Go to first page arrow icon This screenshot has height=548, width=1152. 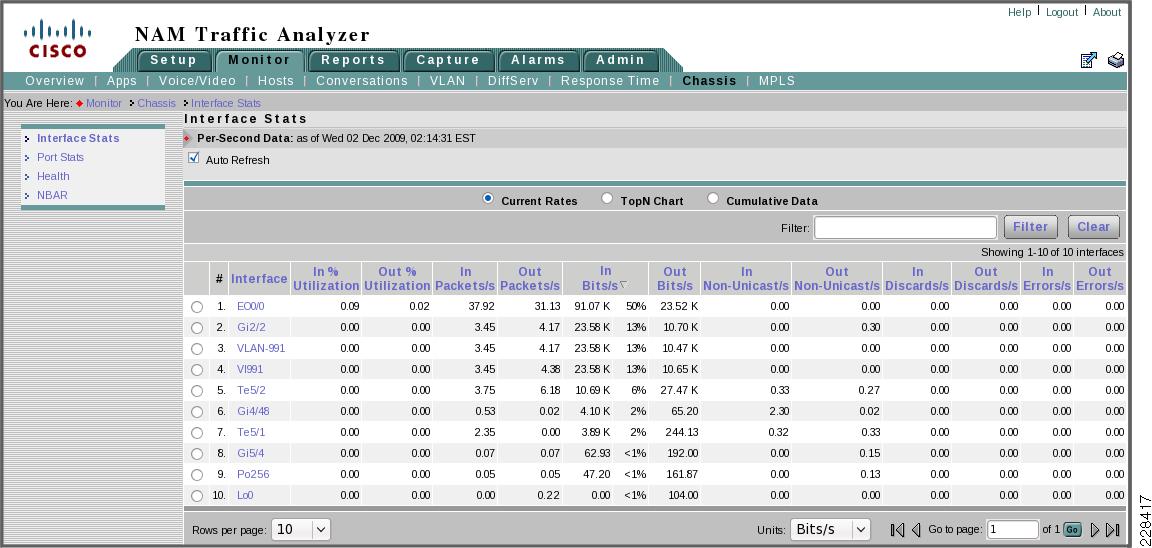pos(897,530)
